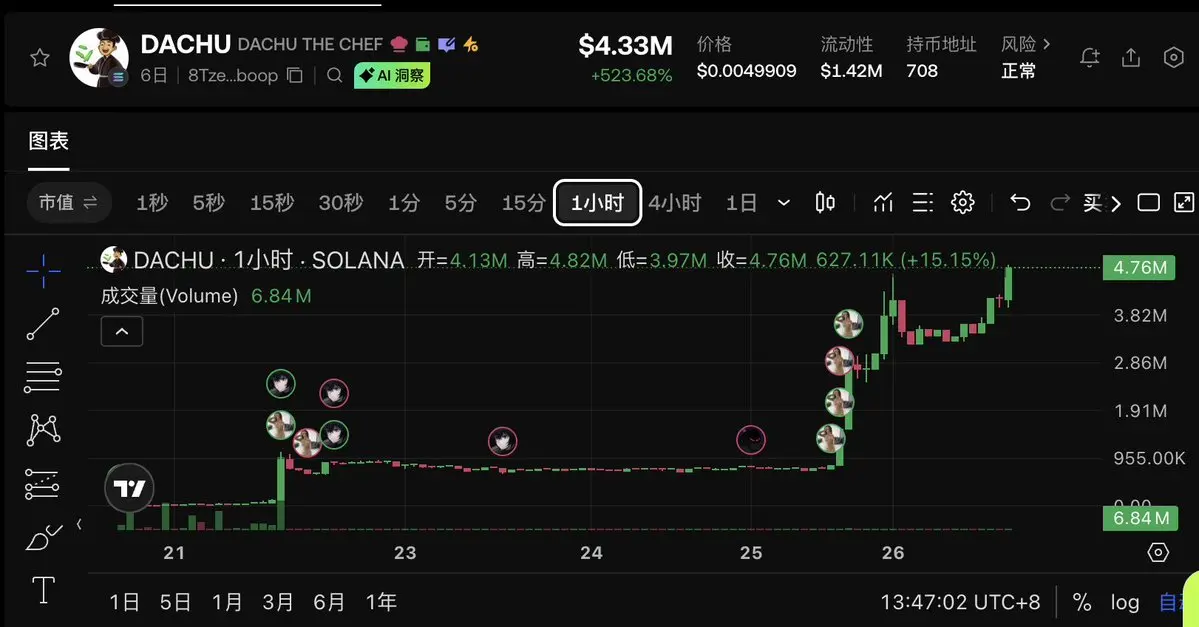Select 4小时 timeframe
The image size is (1199, 627).
click(x=674, y=203)
